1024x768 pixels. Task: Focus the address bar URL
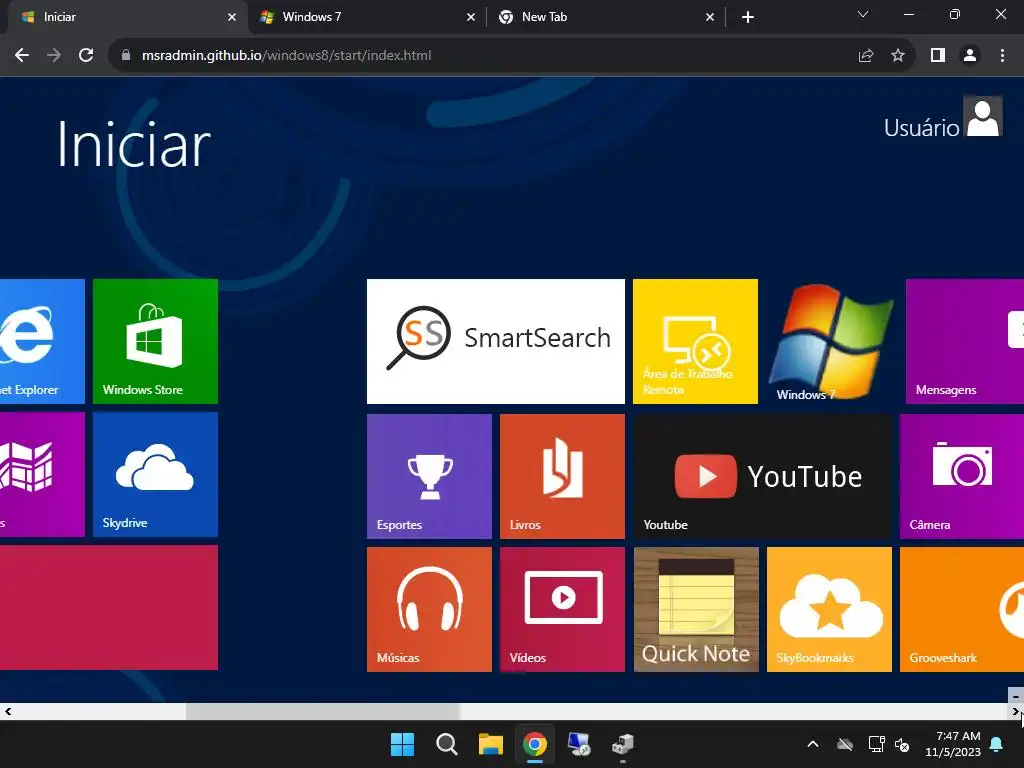pyautogui.click(x=286, y=56)
